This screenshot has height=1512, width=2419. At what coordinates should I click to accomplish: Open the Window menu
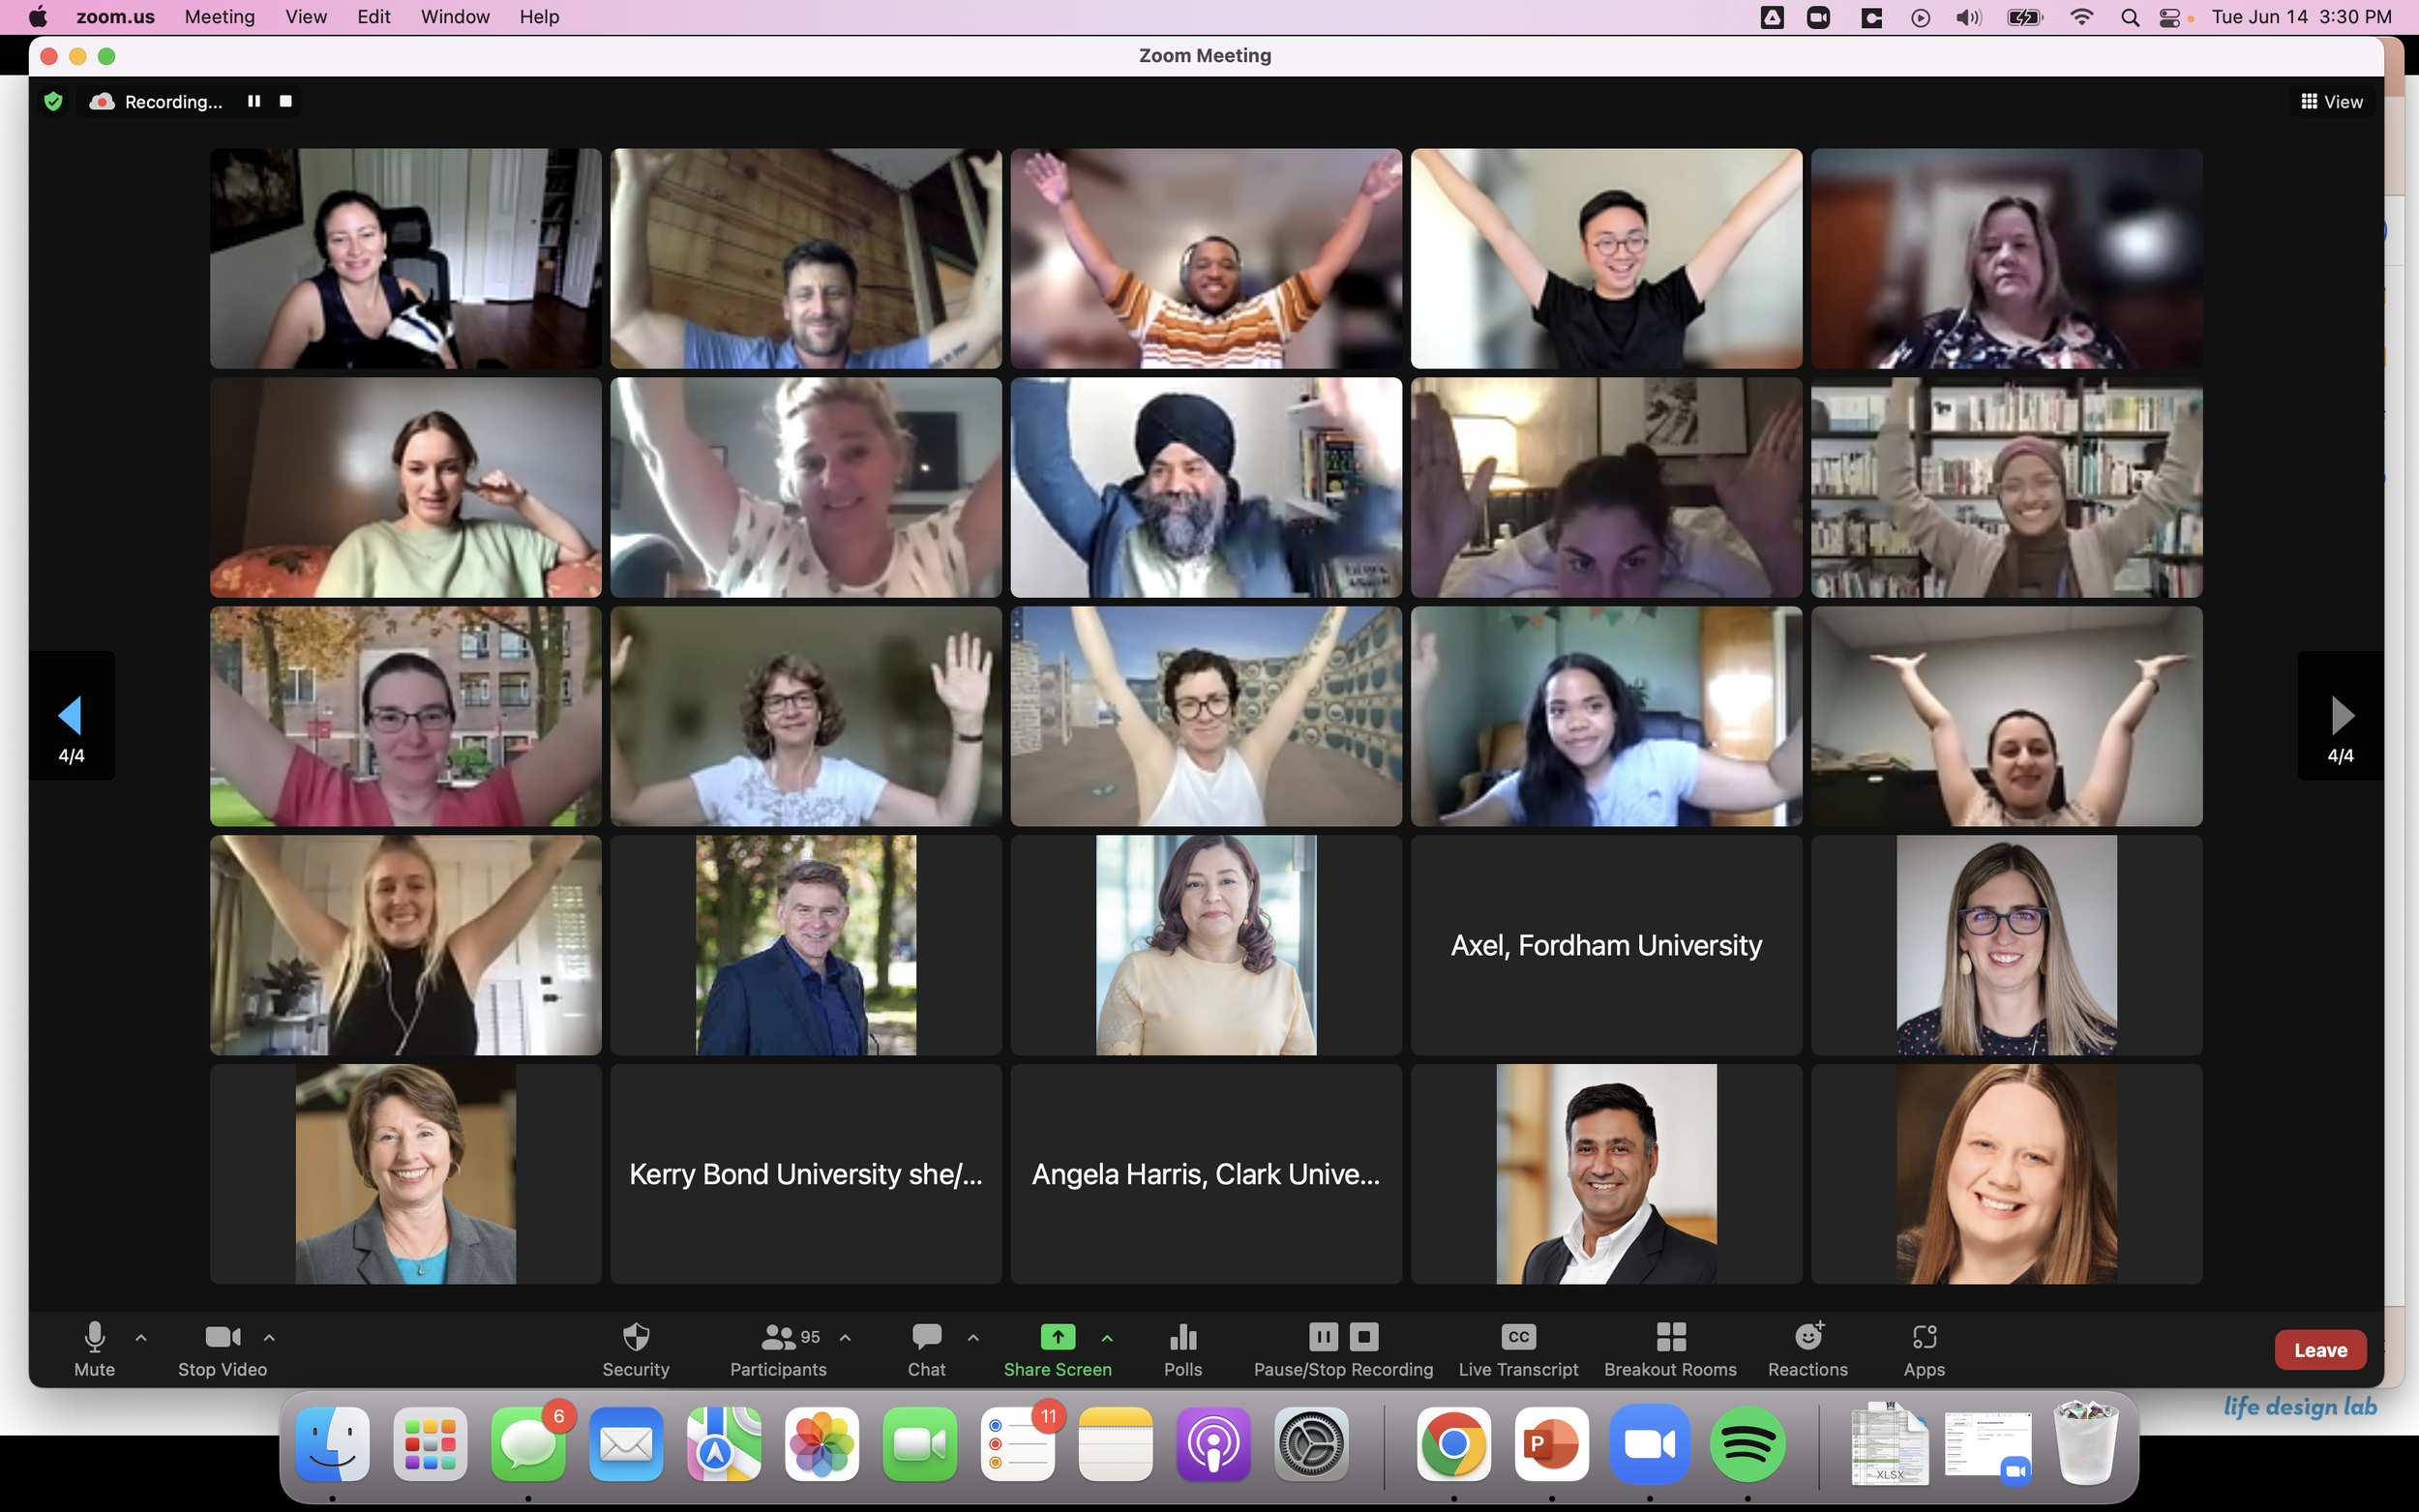tap(454, 16)
